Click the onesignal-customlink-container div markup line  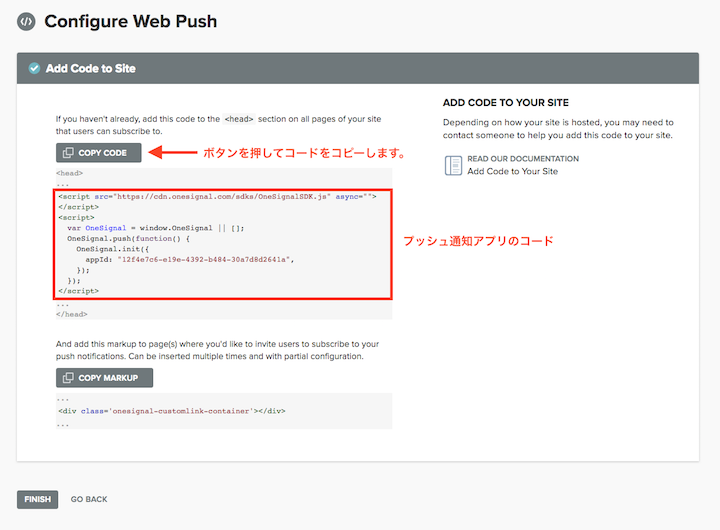pos(172,411)
